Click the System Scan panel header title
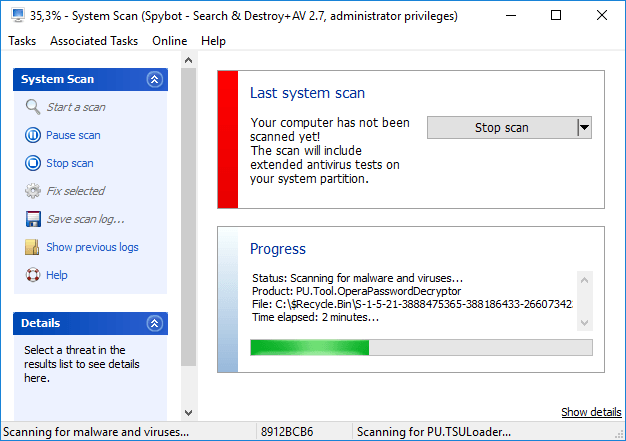This screenshot has height=441, width=626. (57, 79)
